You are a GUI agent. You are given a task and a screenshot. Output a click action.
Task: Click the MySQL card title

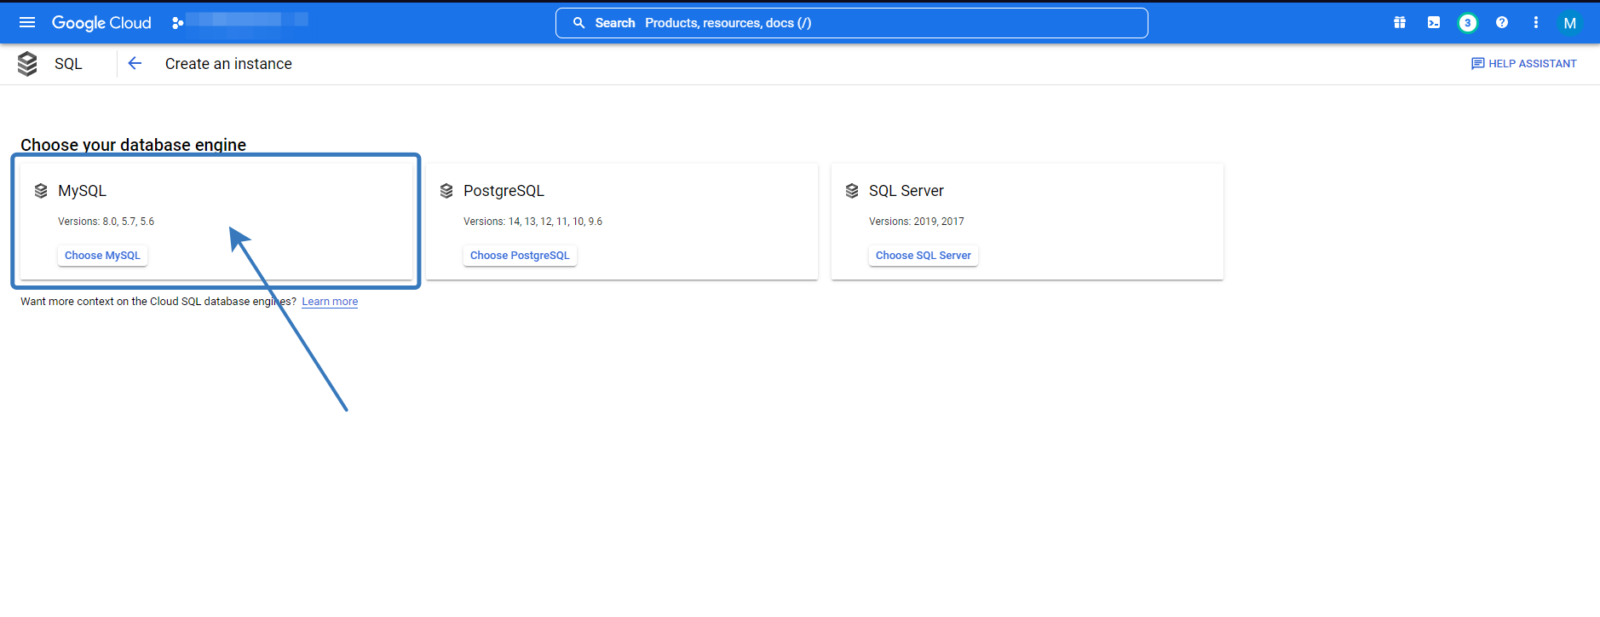click(x=82, y=190)
